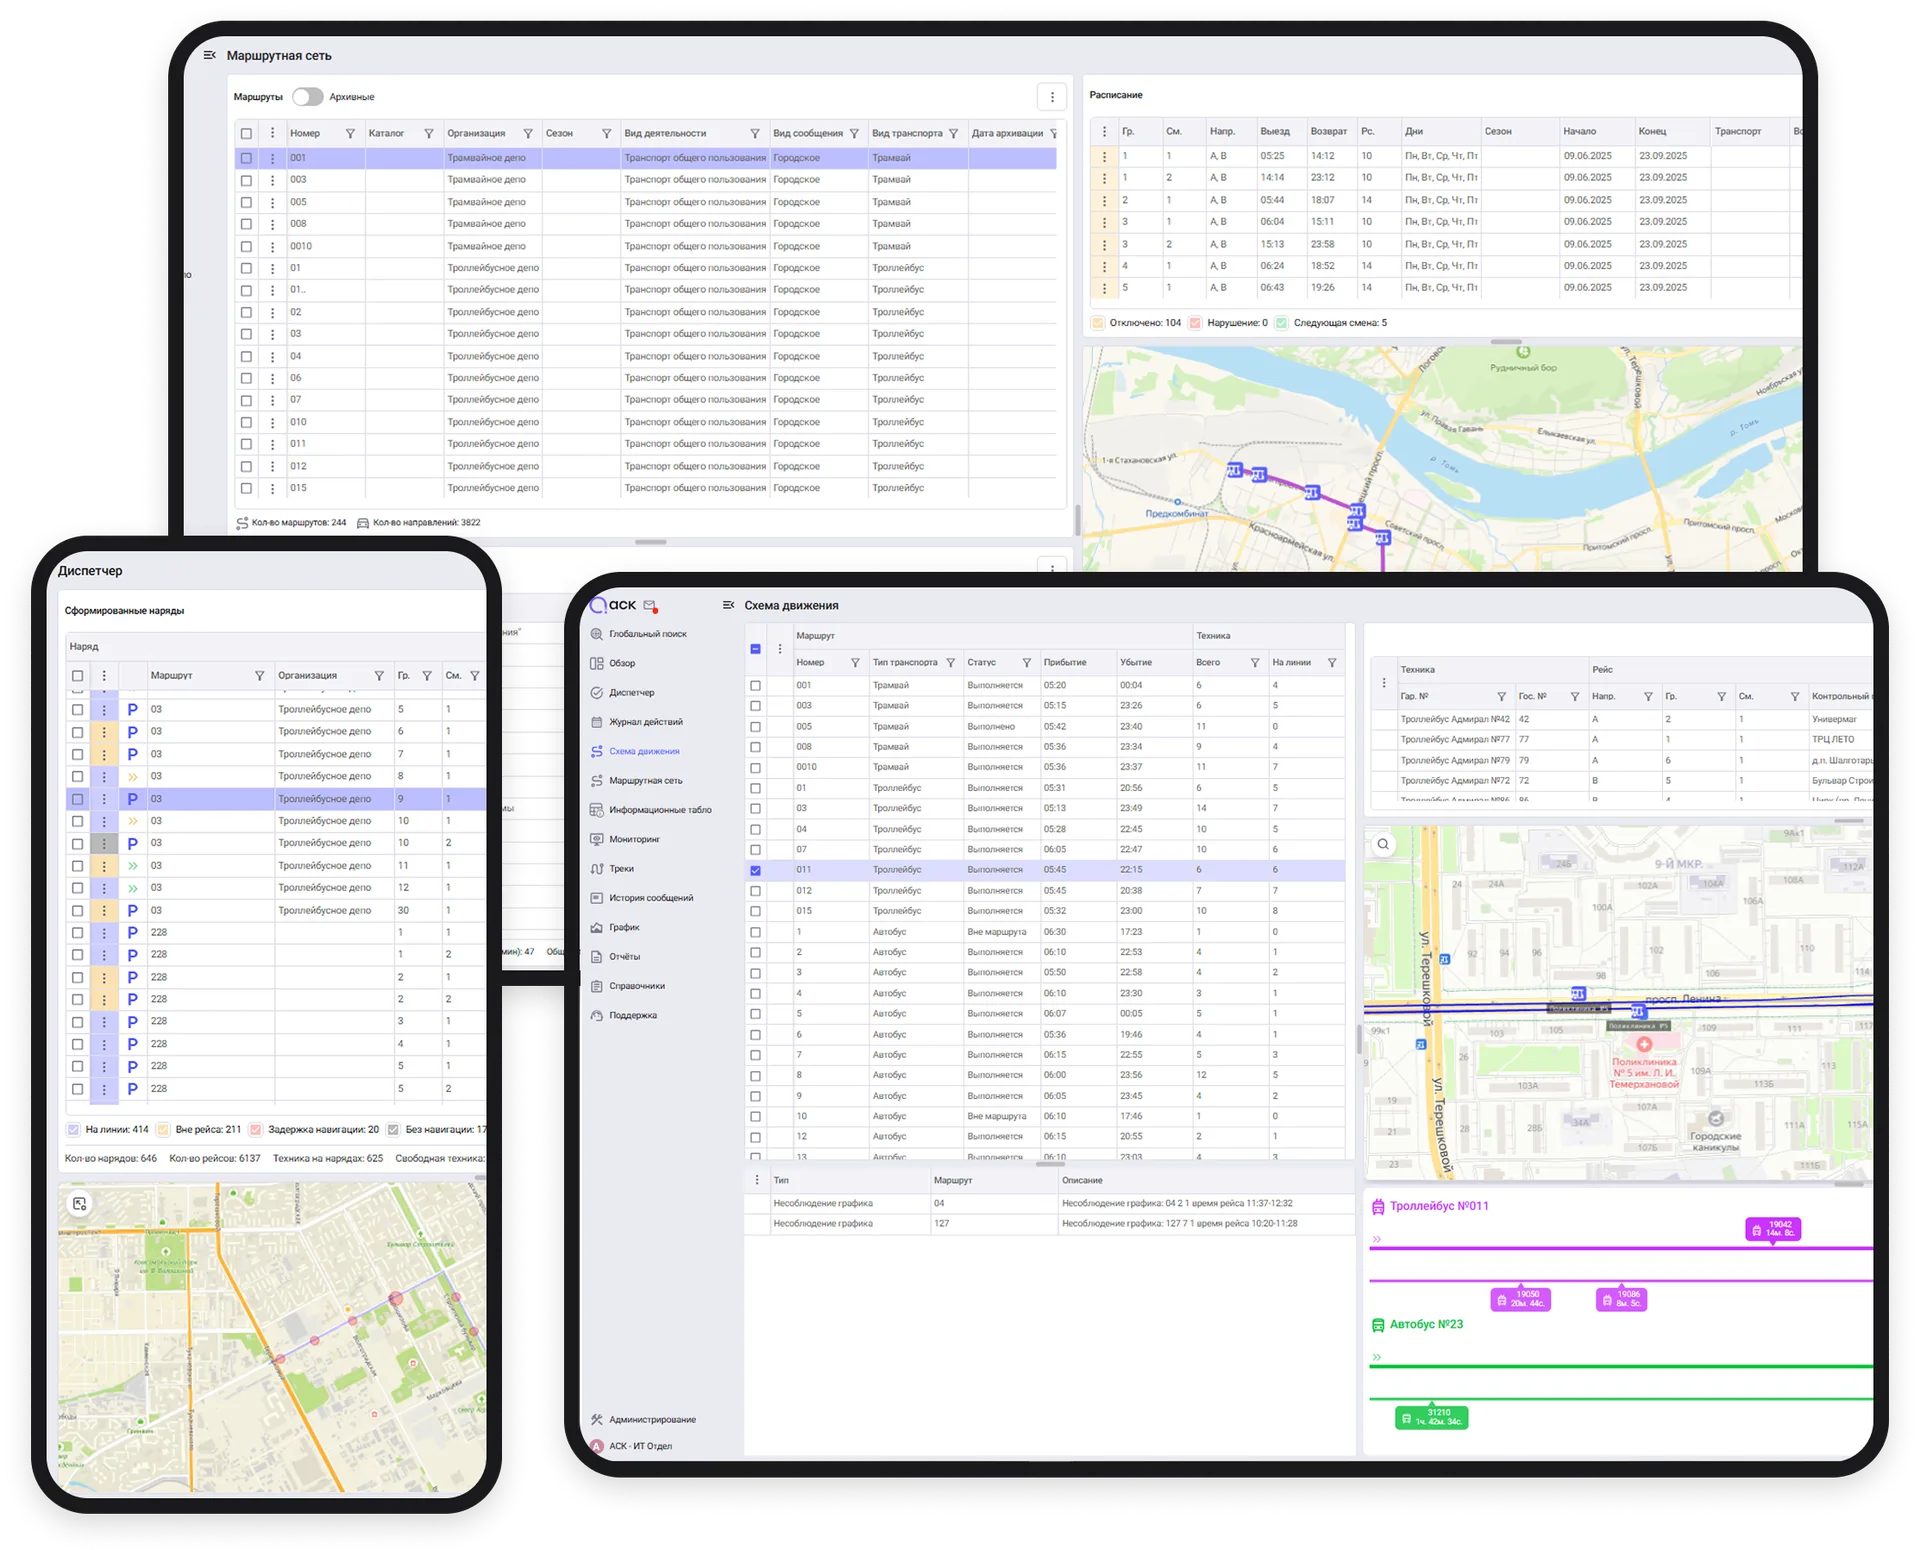Open three-dot menu beside the Архивные toggle
Screen dimensions: 1920x1550
point(1052,97)
